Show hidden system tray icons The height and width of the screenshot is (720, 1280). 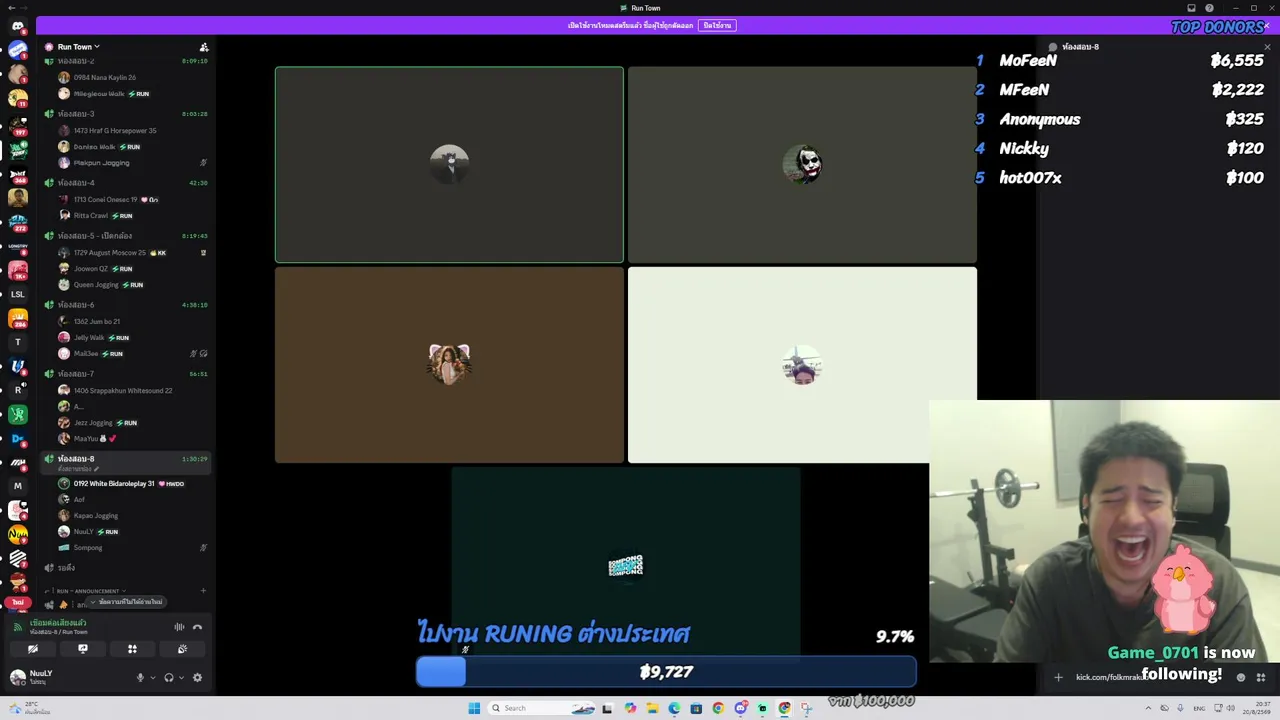coord(1148,708)
